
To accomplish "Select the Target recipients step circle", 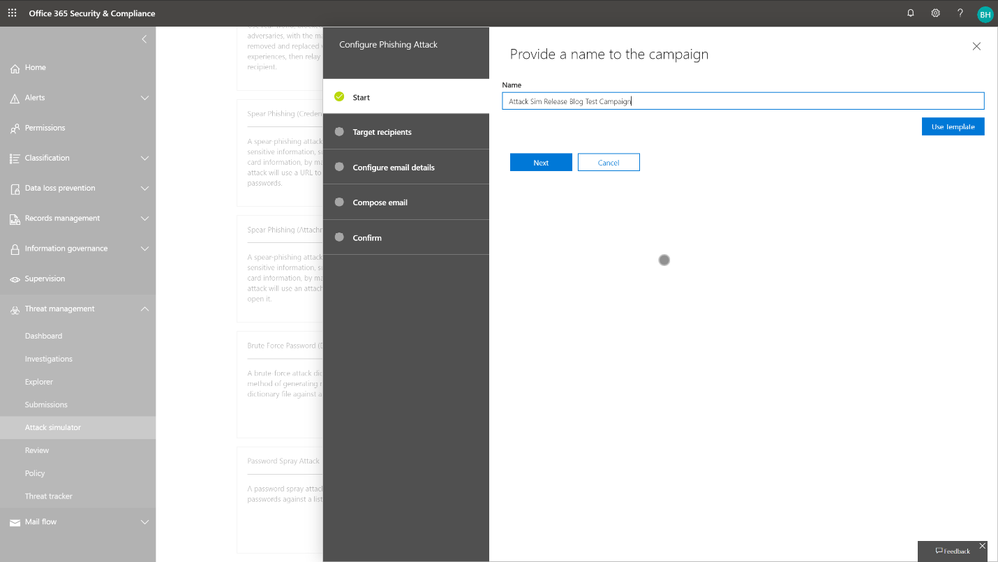I will [x=339, y=132].
